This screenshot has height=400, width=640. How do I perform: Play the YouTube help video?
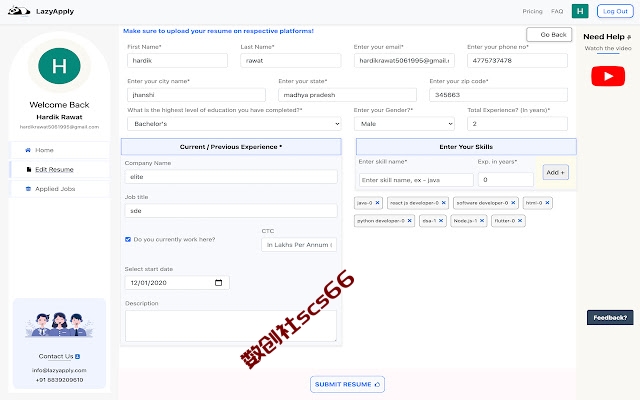[608, 76]
